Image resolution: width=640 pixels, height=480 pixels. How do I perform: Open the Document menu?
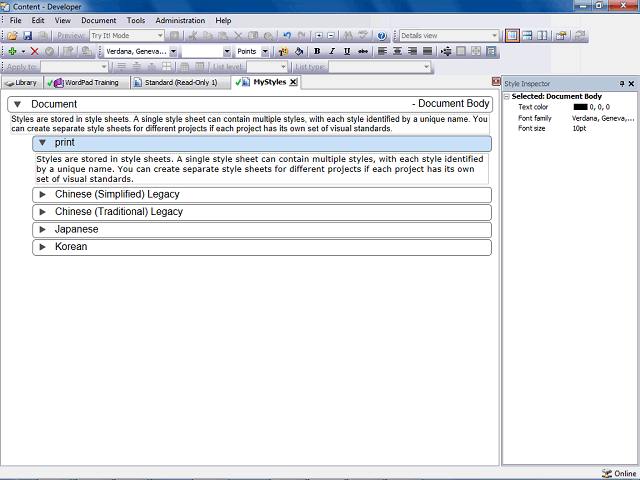(x=98, y=20)
